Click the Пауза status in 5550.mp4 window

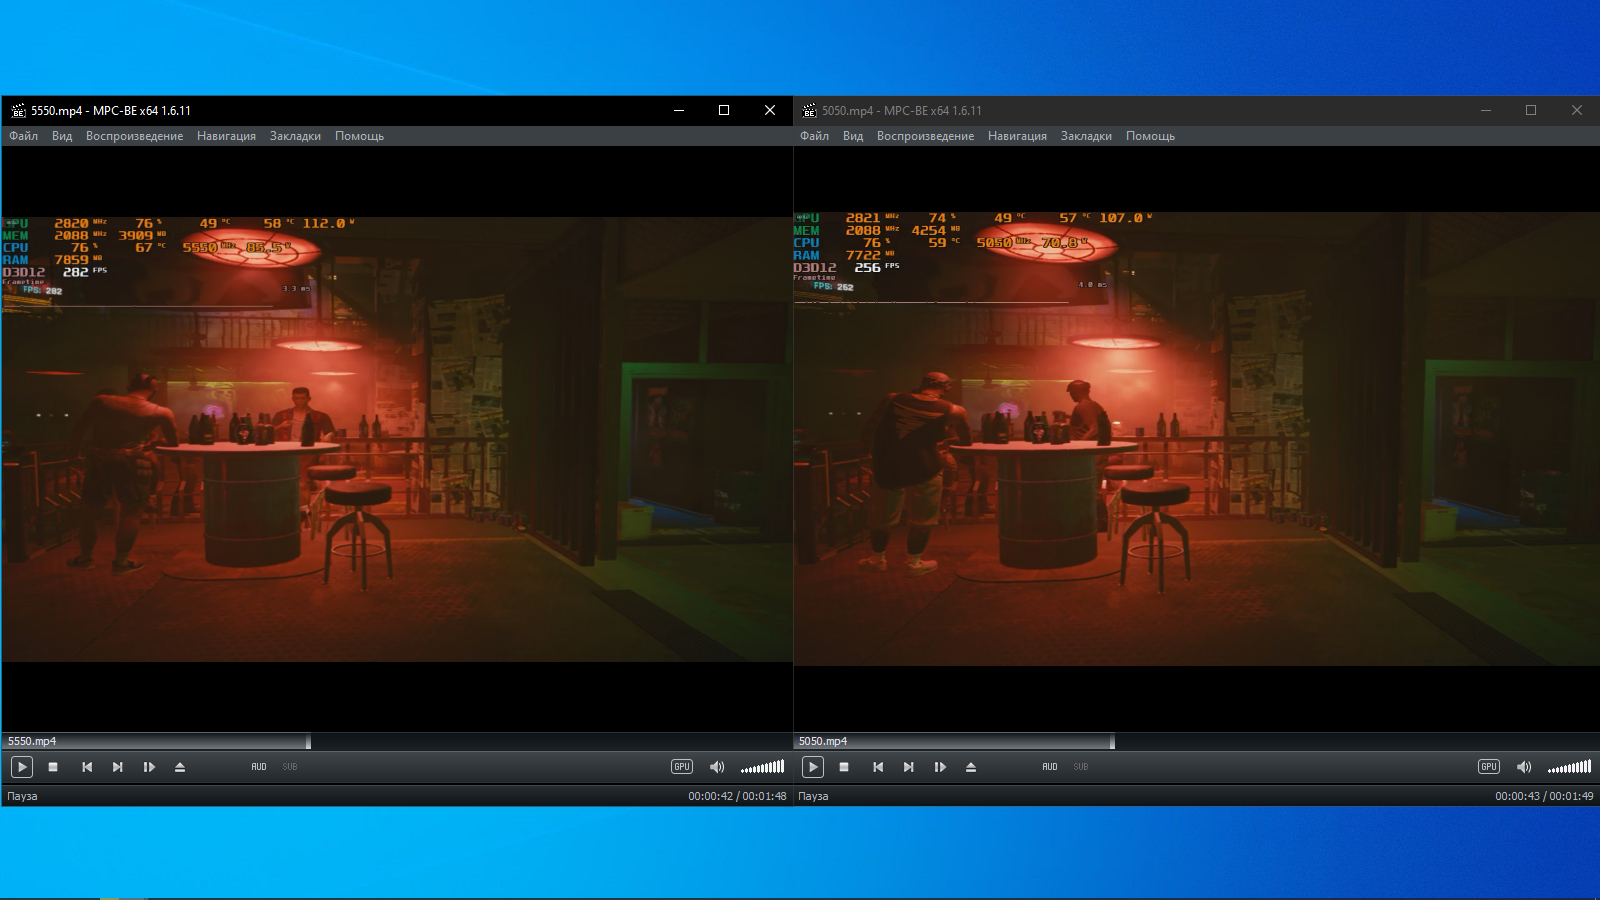[22, 796]
